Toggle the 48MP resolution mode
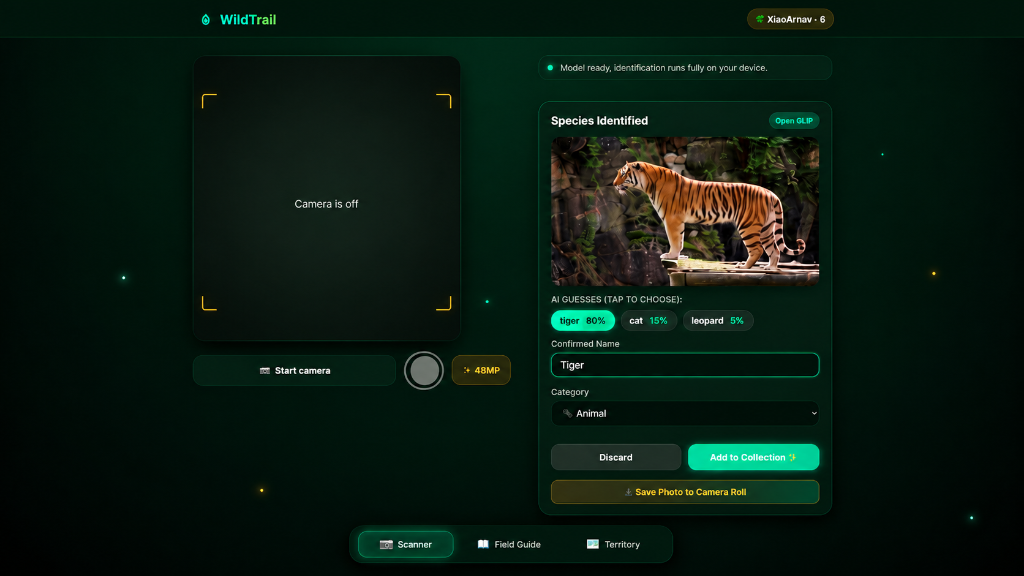This screenshot has height=576, width=1024. pyautogui.click(x=481, y=370)
